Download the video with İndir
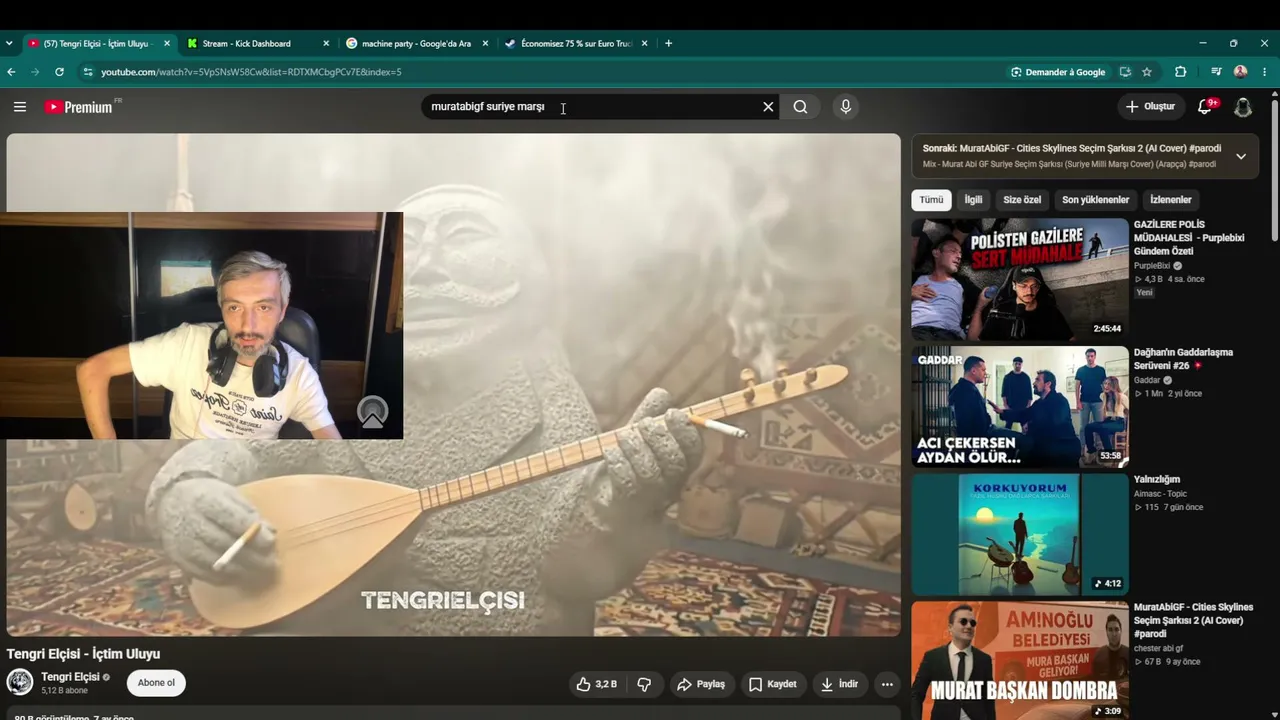Screen dimensions: 1280x720 pyautogui.click(x=839, y=684)
